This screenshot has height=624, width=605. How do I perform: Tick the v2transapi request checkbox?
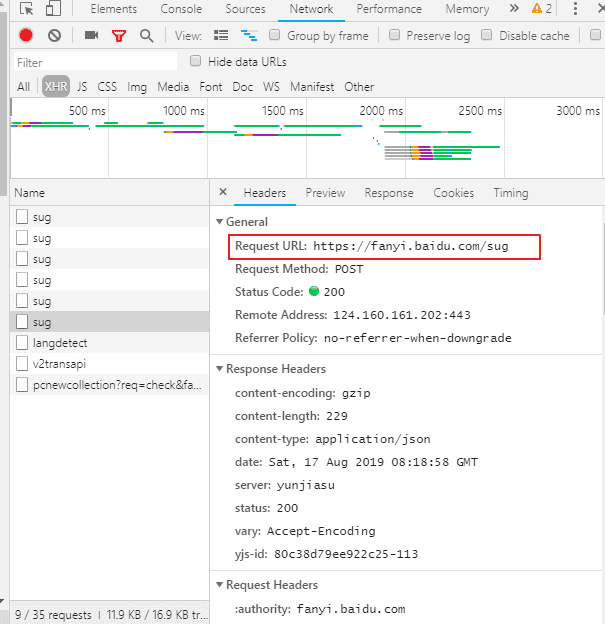pos(22,364)
